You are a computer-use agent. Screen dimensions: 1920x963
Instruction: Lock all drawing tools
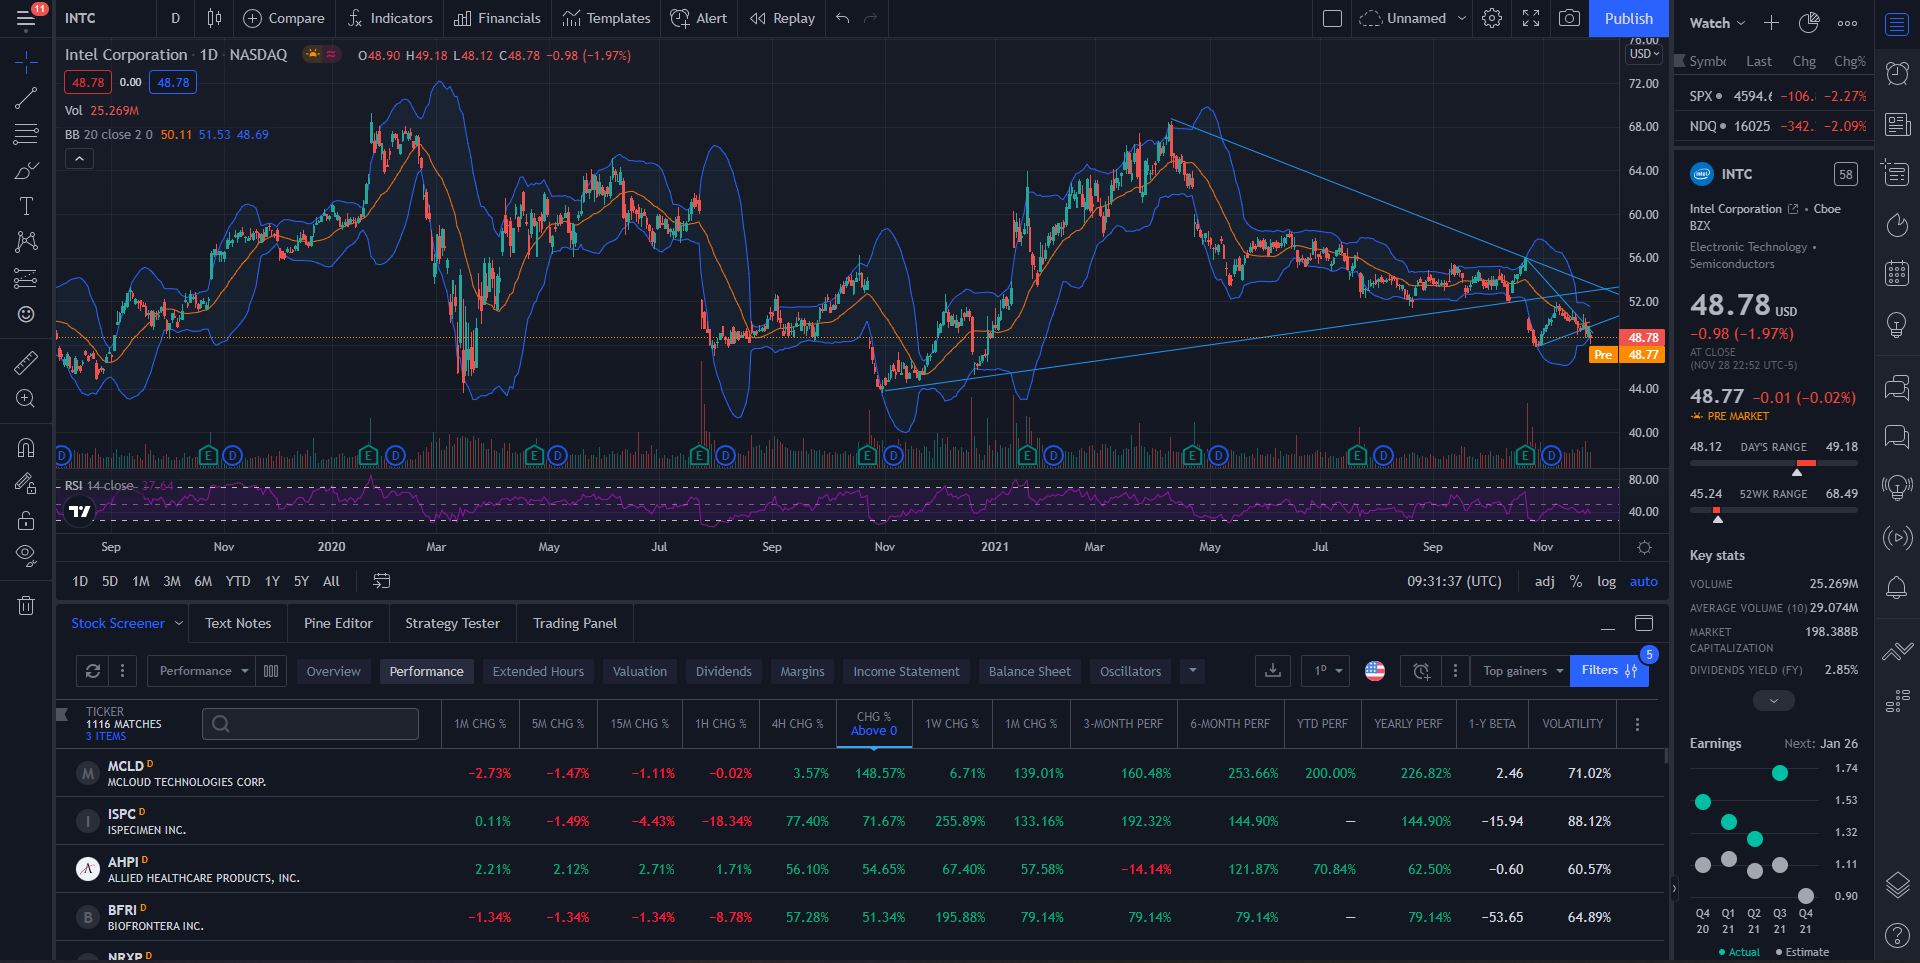click(26, 520)
